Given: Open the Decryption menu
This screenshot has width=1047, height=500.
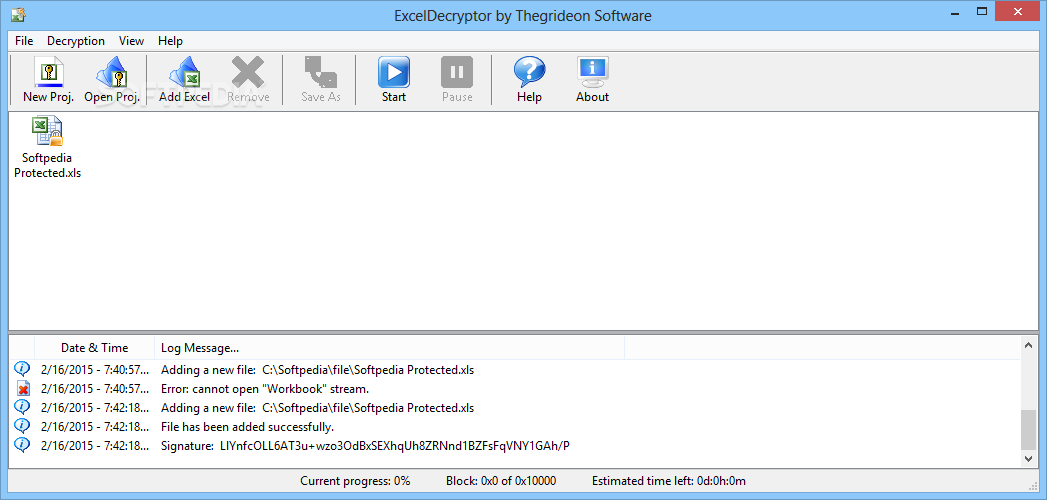Looking at the screenshot, I should point(76,41).
